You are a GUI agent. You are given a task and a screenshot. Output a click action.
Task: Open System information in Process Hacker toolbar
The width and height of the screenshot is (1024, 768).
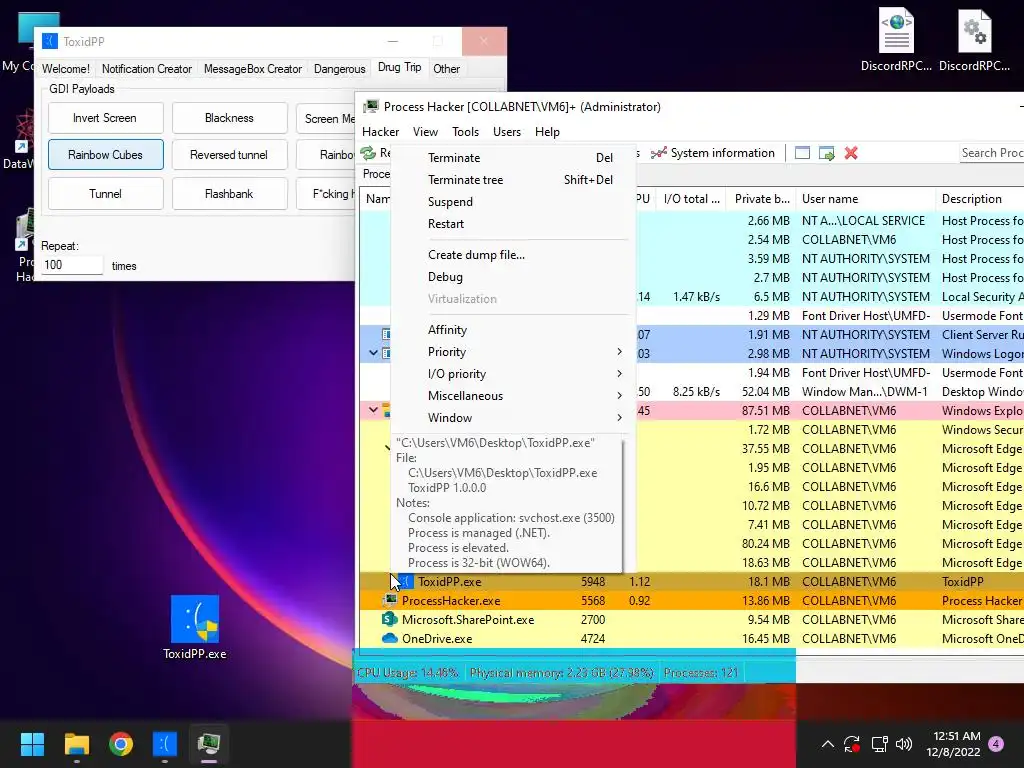coord(712,153)
